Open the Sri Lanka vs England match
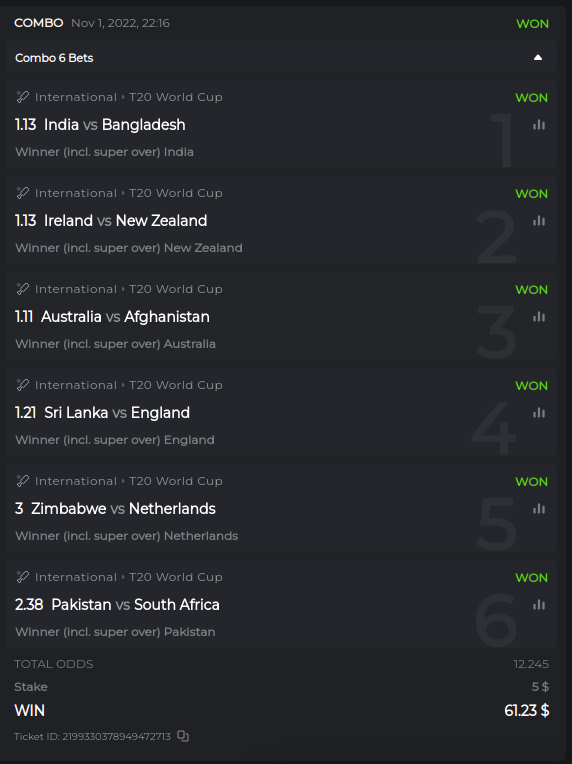The image size is (572, 764). [117, 413]
